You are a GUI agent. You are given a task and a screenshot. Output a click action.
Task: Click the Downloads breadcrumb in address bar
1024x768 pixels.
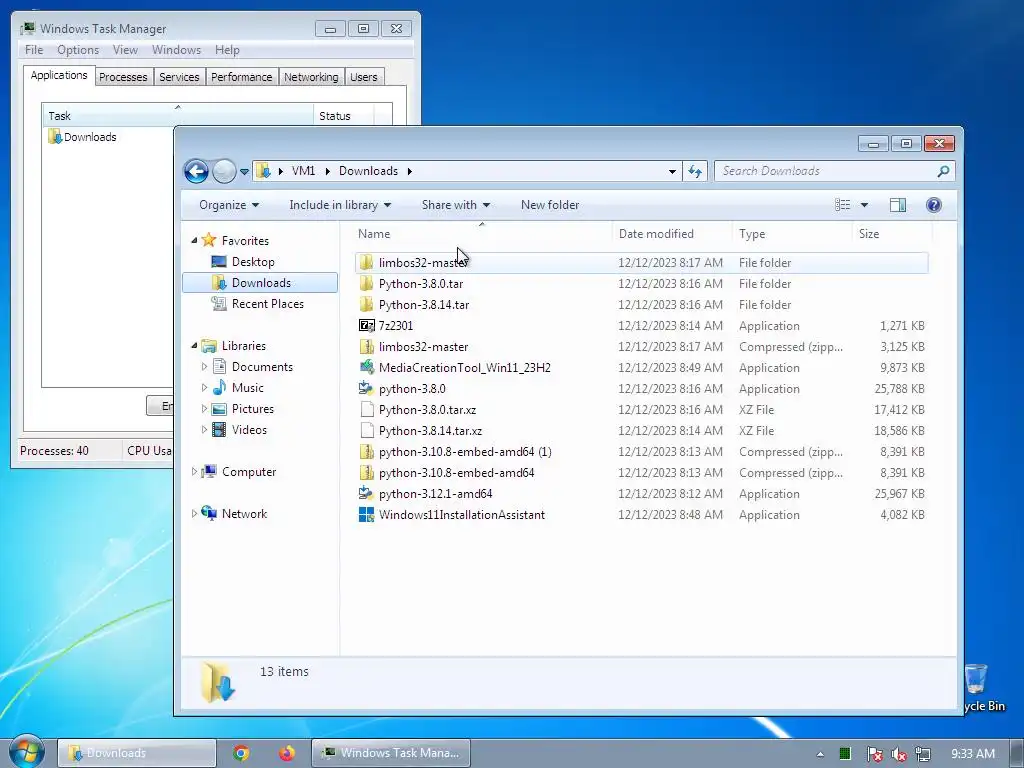tap(368, 171)
